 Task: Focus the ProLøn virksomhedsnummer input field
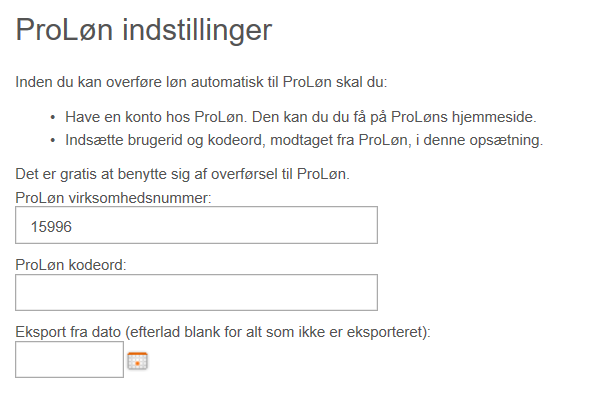coord(196,225)
